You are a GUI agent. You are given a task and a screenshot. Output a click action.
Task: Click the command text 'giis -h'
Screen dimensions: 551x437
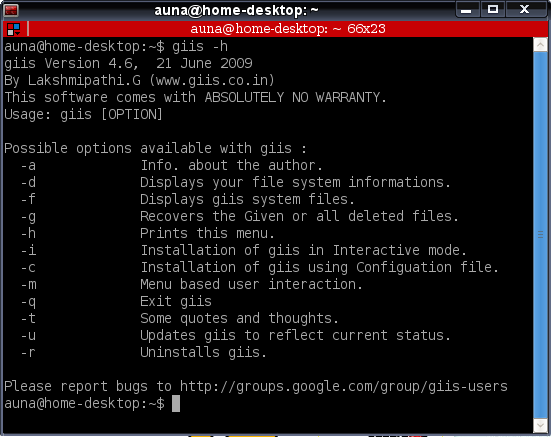(200, 47)
